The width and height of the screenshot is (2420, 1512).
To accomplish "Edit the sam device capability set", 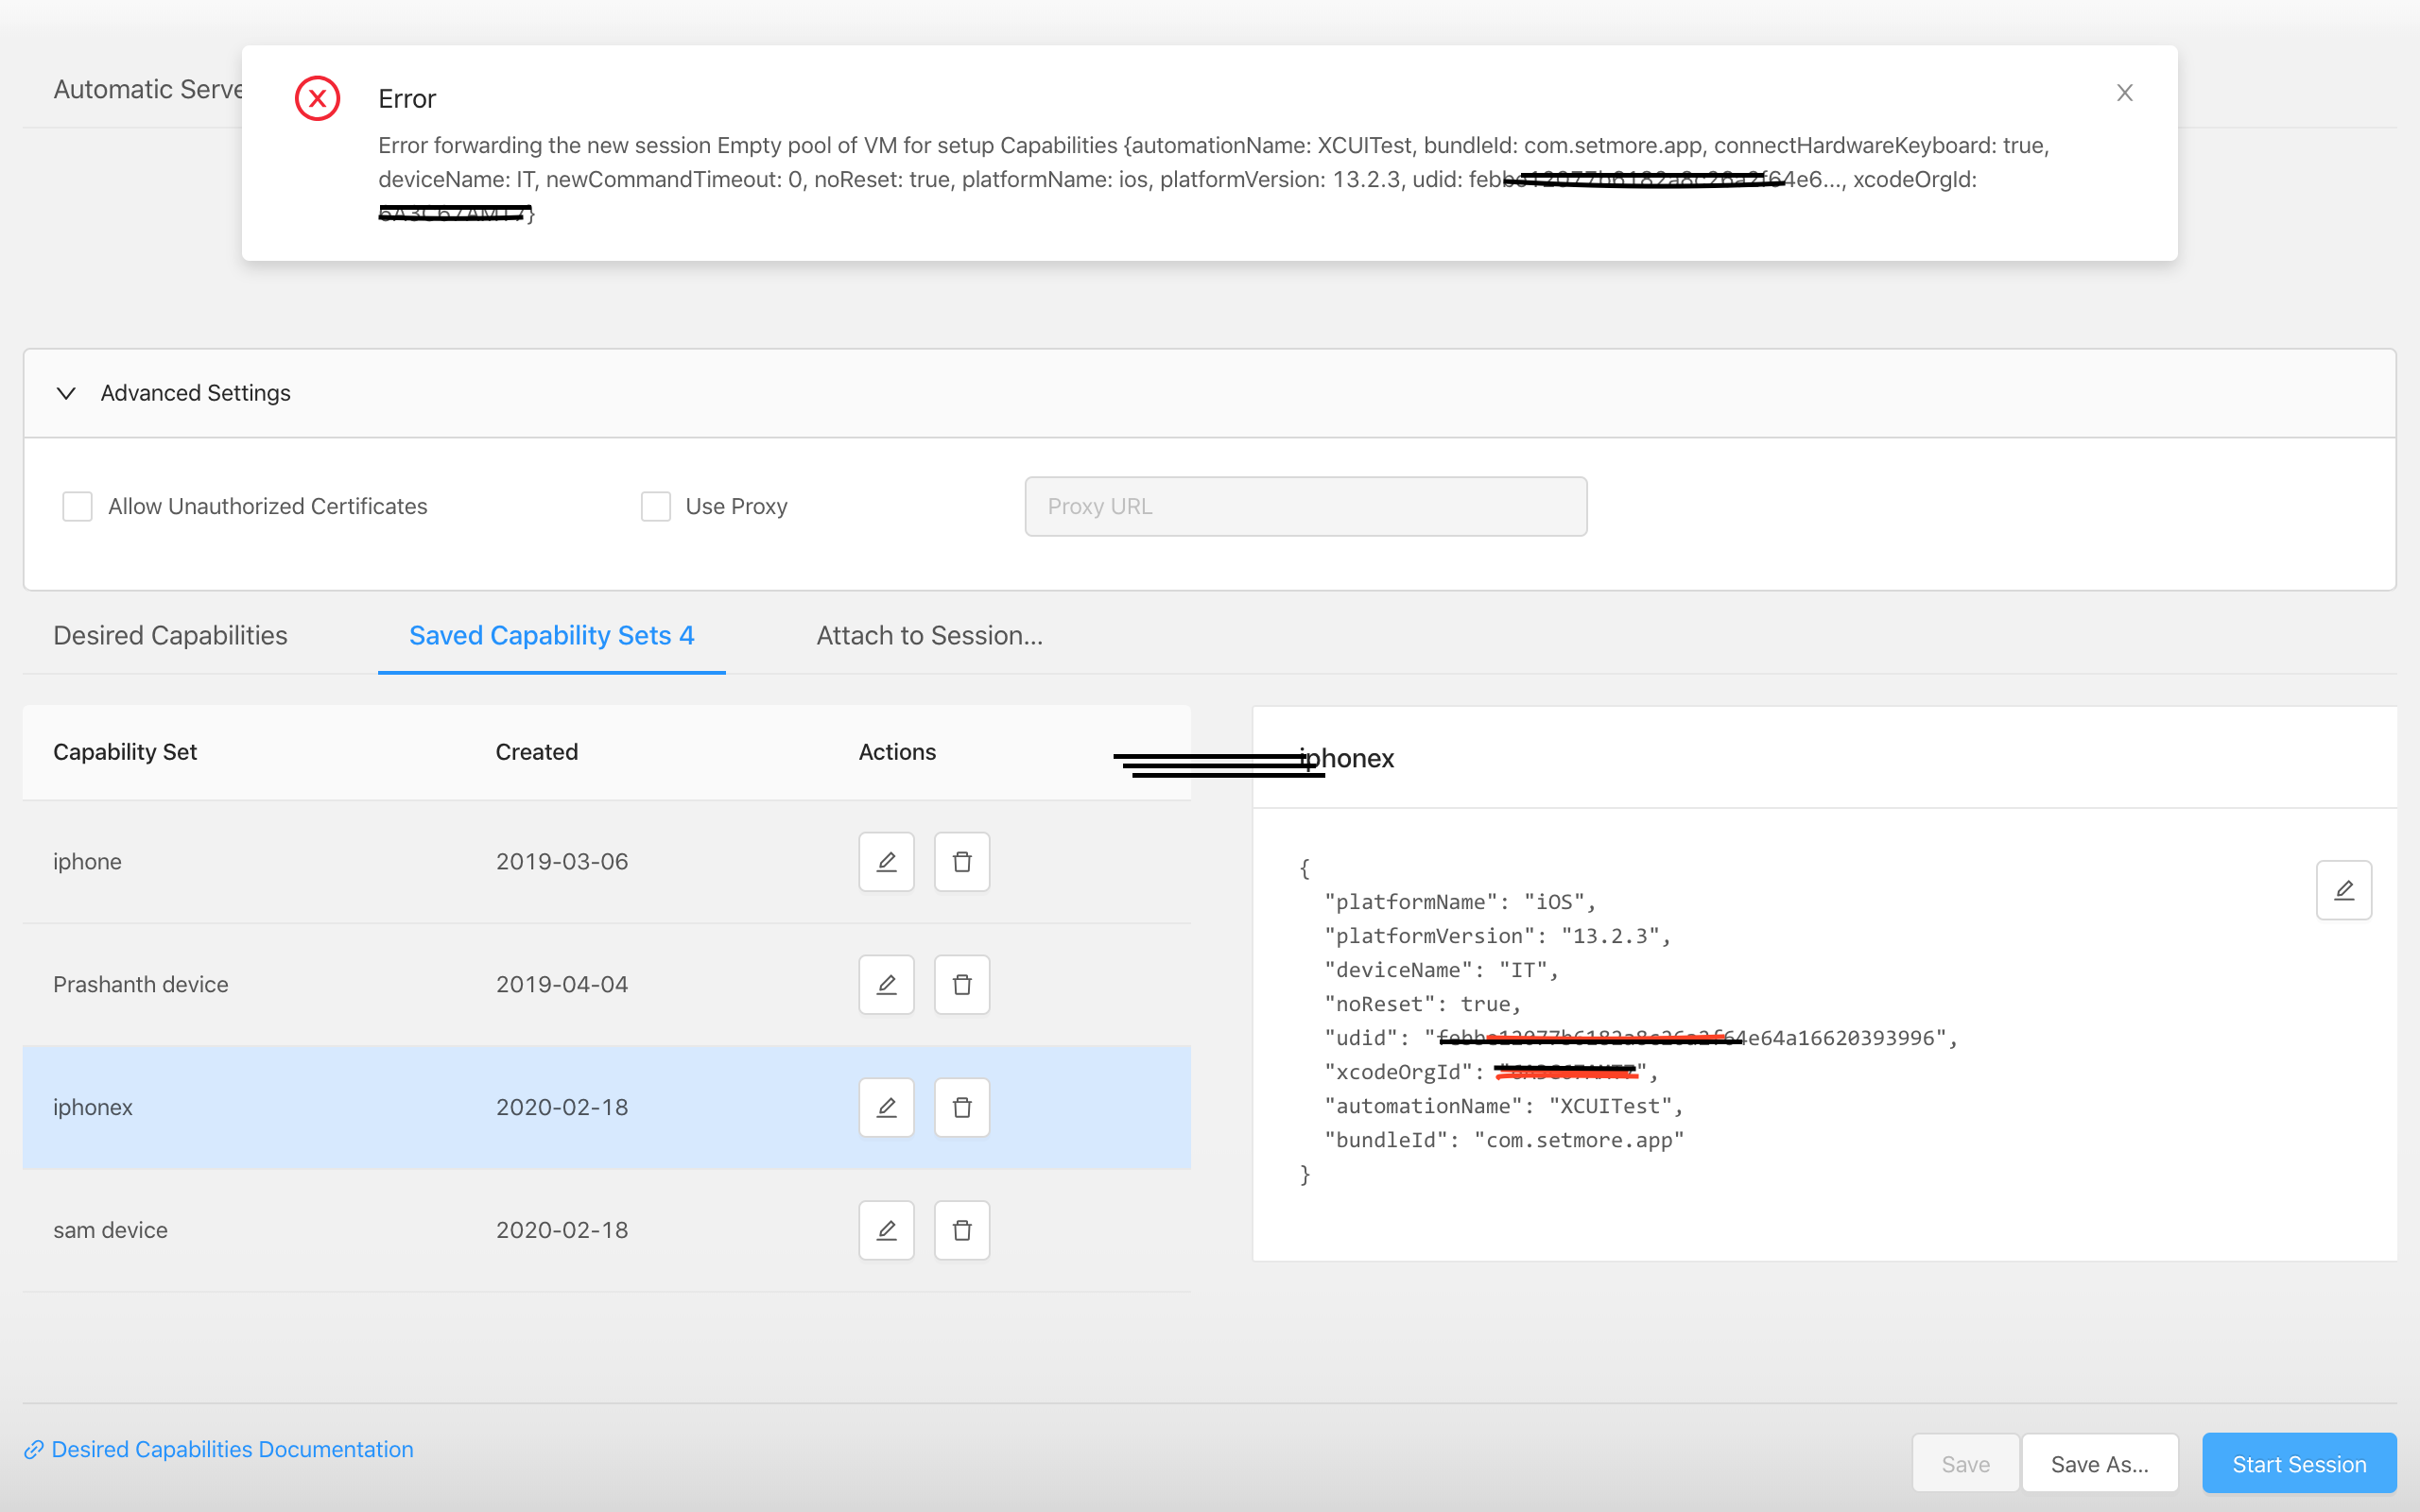I will (x=886, y=1230).
